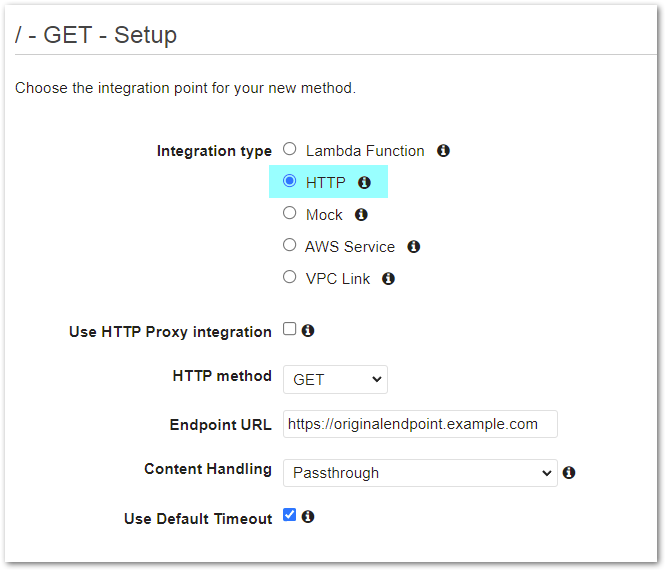Screen dimensions: 666x571
Task: Open the HTTP method GET dropdown
Action: [336, 379]
